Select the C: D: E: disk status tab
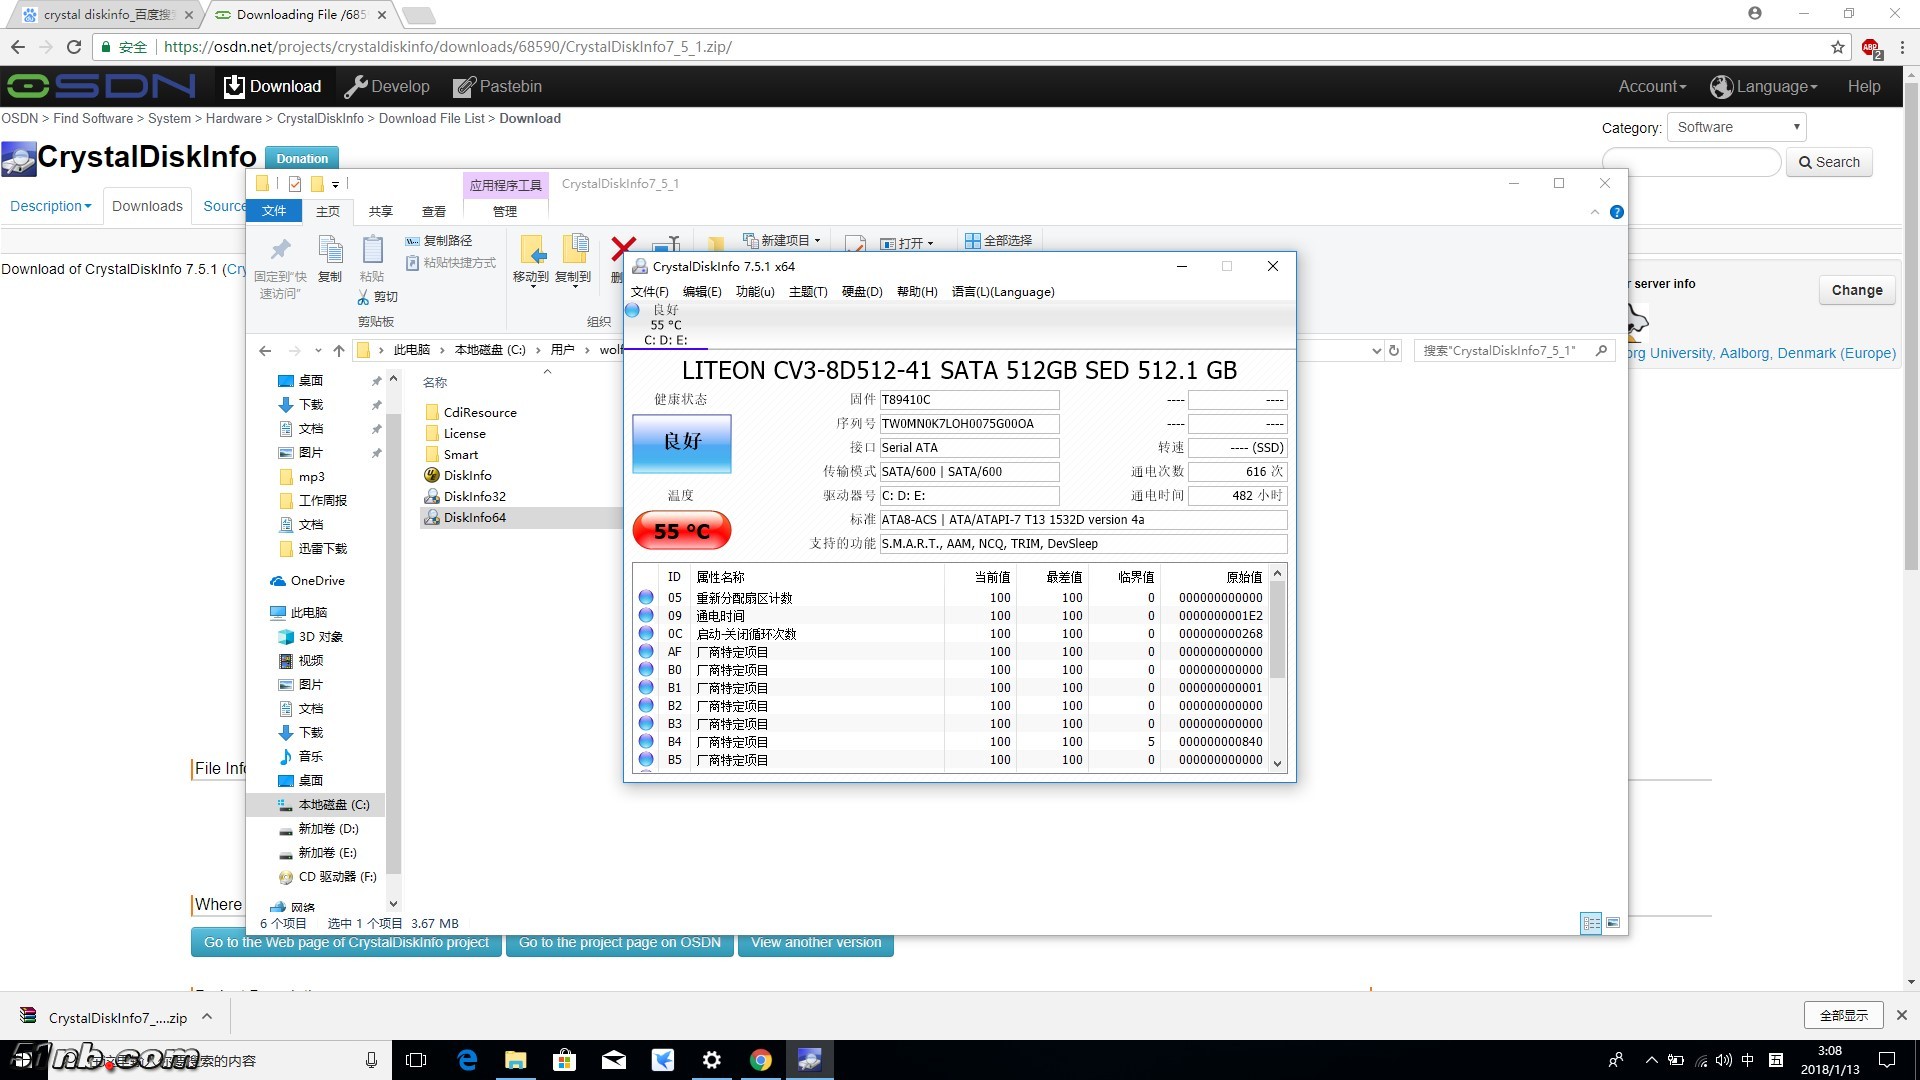Screen dimensions: 1920x1080 tap(665, 325)
